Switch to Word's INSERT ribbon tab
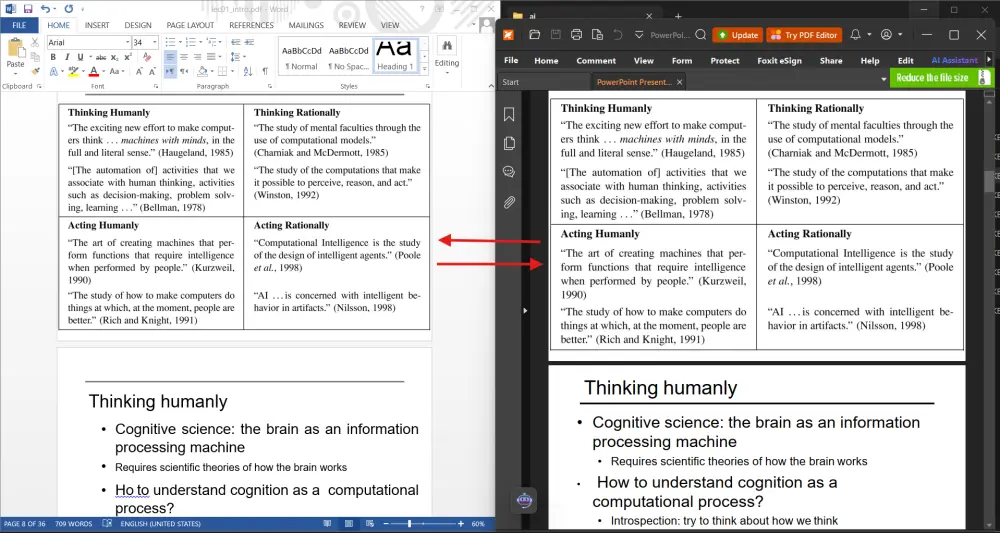Image resolution: width=1000 pixels, height=533 pixels. [97, 26]
